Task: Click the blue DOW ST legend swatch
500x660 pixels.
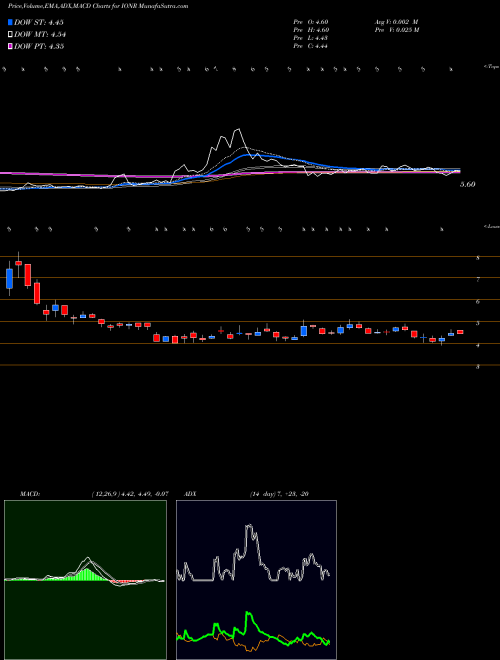Action: (10, 23)
